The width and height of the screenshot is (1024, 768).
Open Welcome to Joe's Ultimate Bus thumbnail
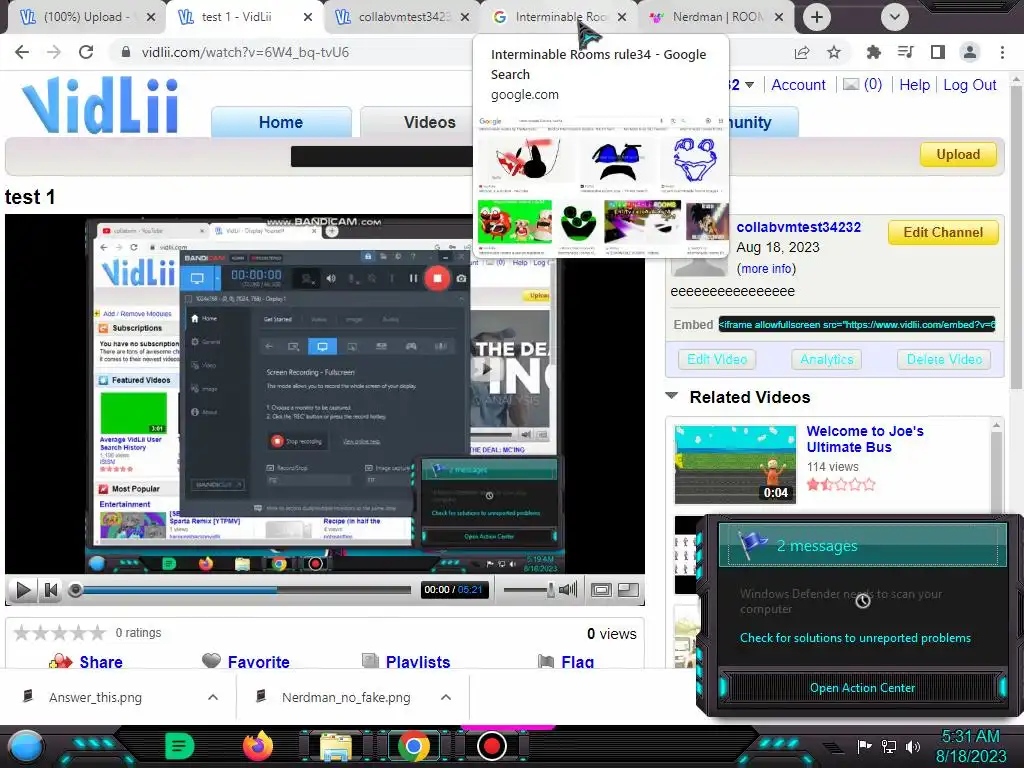pos(735,464)
